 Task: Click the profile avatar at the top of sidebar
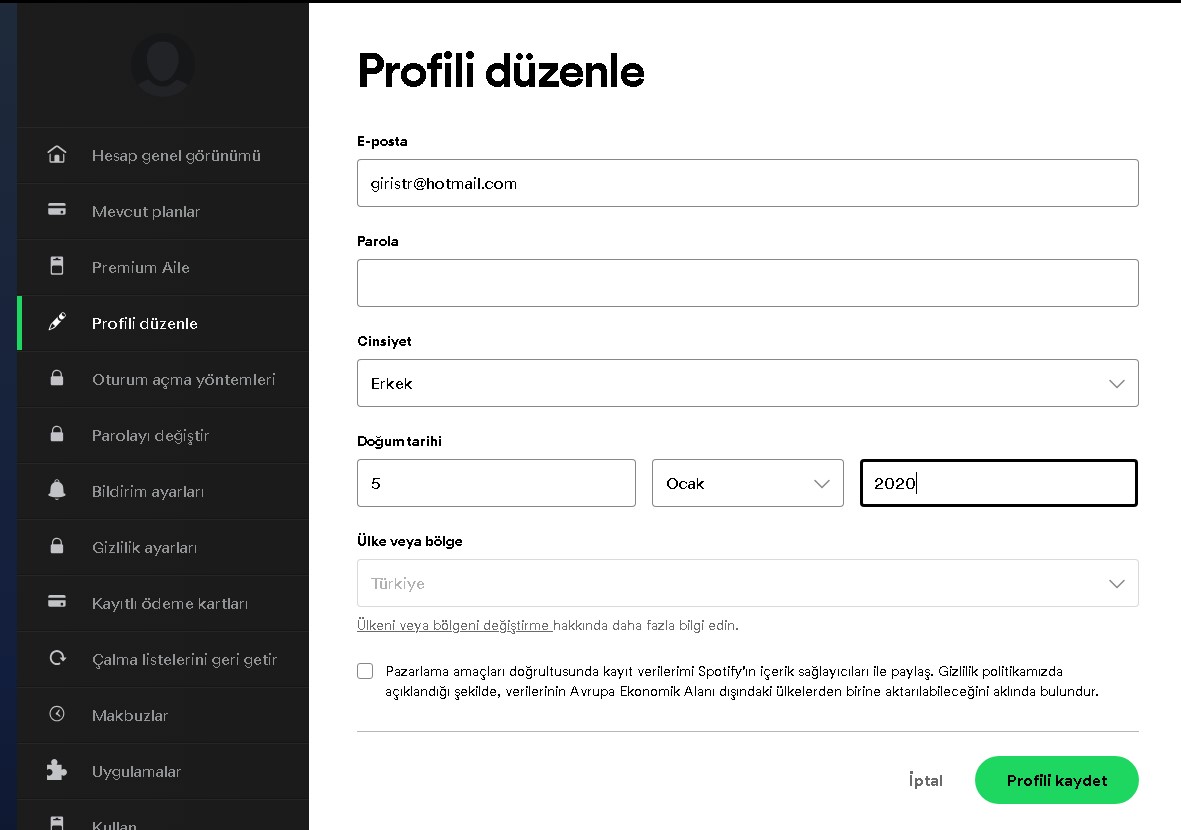click(x=162, y=64)
